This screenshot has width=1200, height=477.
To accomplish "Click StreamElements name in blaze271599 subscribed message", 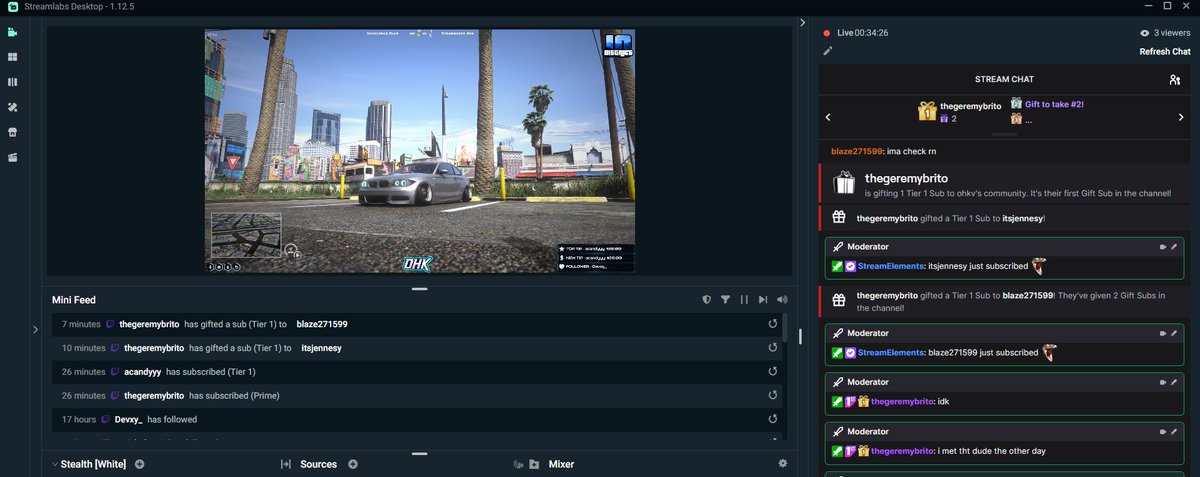I will (x=892, y=352).
